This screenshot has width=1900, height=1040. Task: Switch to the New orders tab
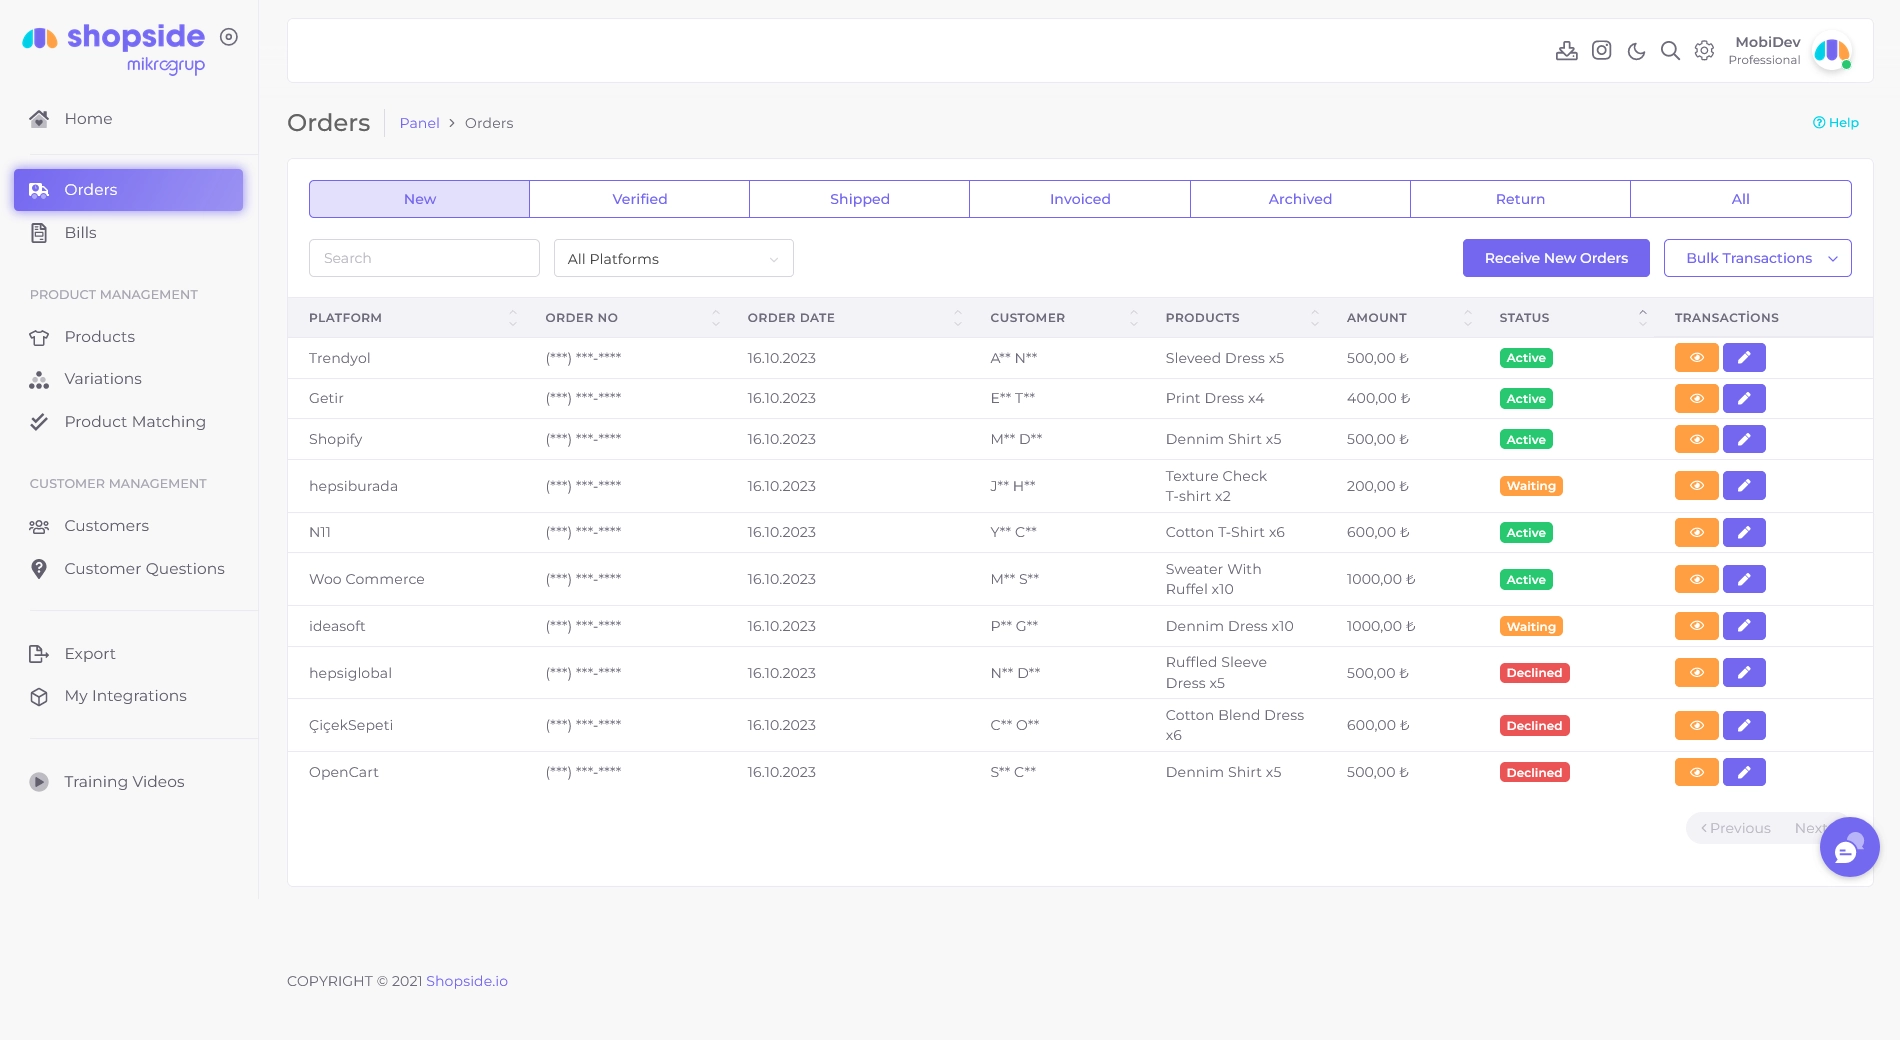[419, 199]
